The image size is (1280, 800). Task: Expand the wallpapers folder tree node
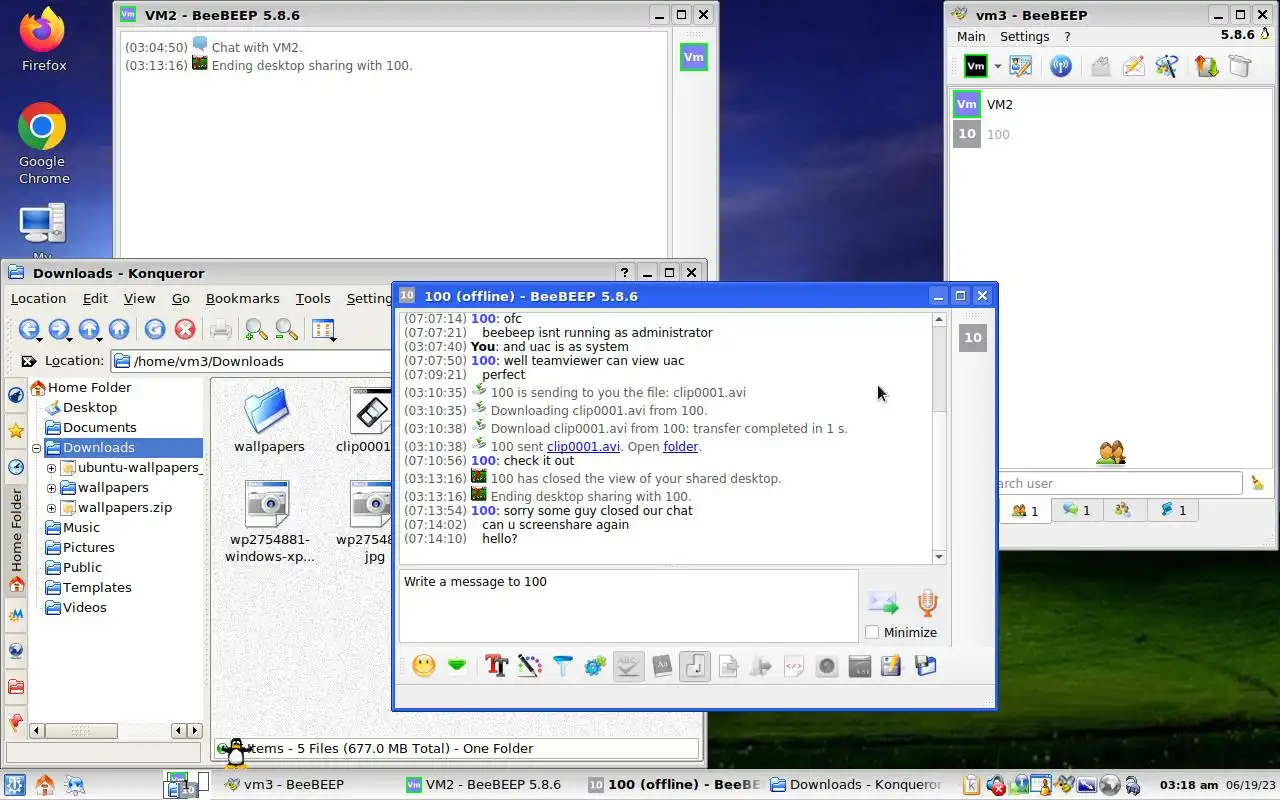point(52,487)
